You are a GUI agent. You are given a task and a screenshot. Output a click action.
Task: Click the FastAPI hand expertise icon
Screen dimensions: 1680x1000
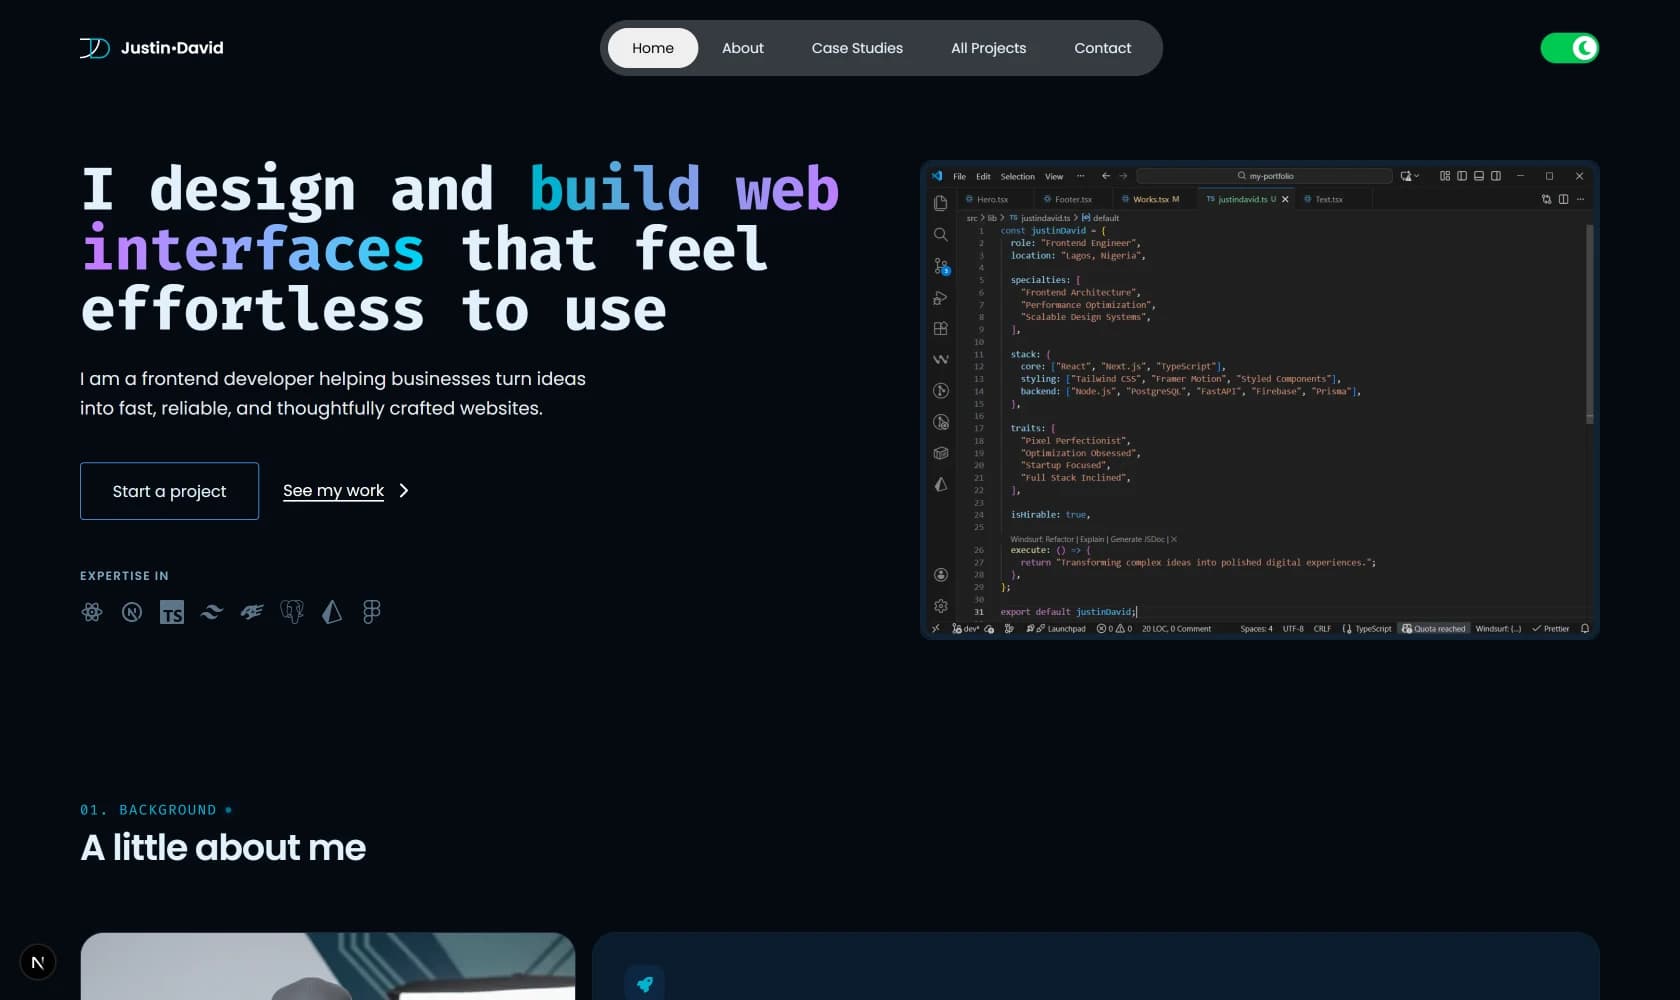[252, 612]
